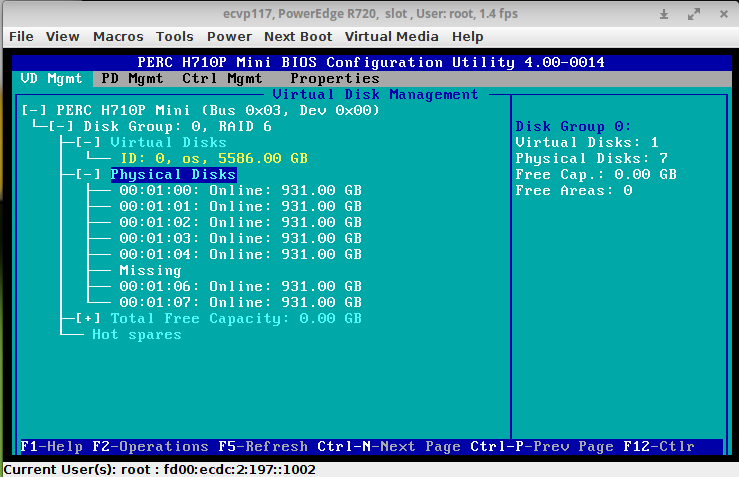Screen dimensions: 739x477
Task: Select virtual disk ID 0 os
Action: pos(213,158)
